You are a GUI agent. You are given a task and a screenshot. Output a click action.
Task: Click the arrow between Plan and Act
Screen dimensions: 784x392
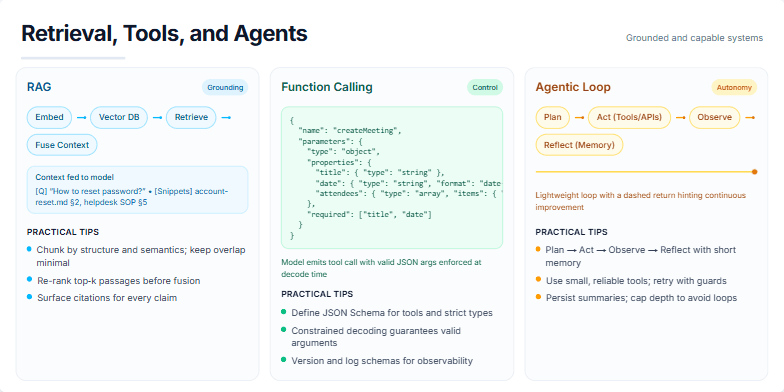580,118
